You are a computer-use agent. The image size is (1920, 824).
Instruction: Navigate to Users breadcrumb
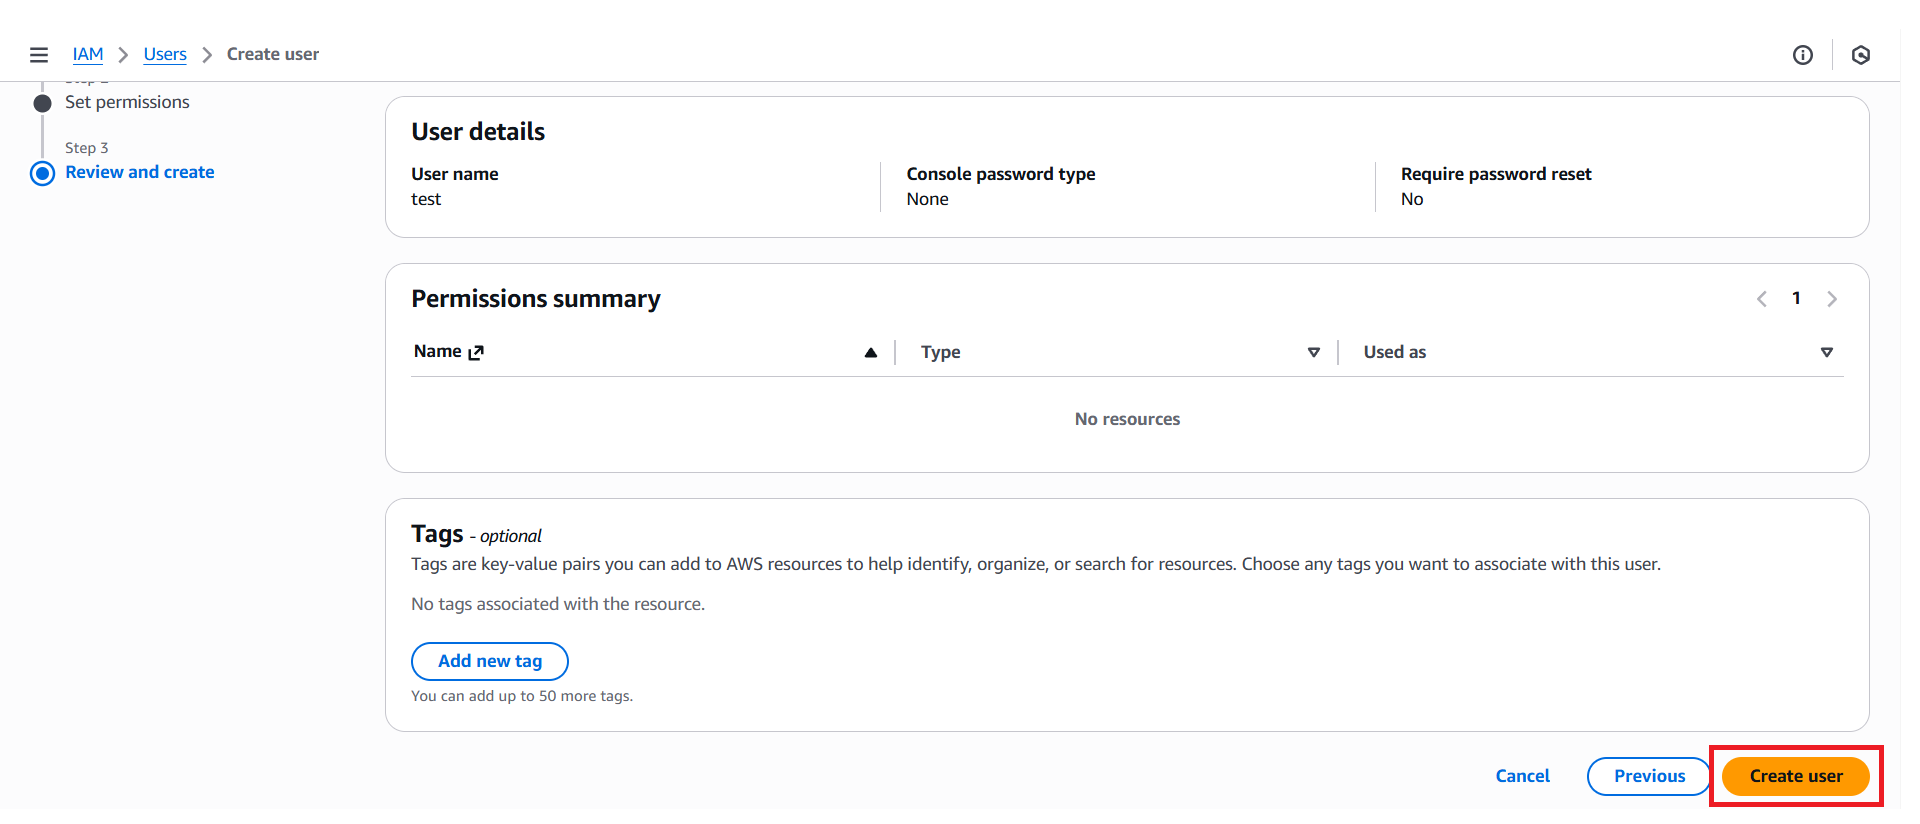point(165,55)
